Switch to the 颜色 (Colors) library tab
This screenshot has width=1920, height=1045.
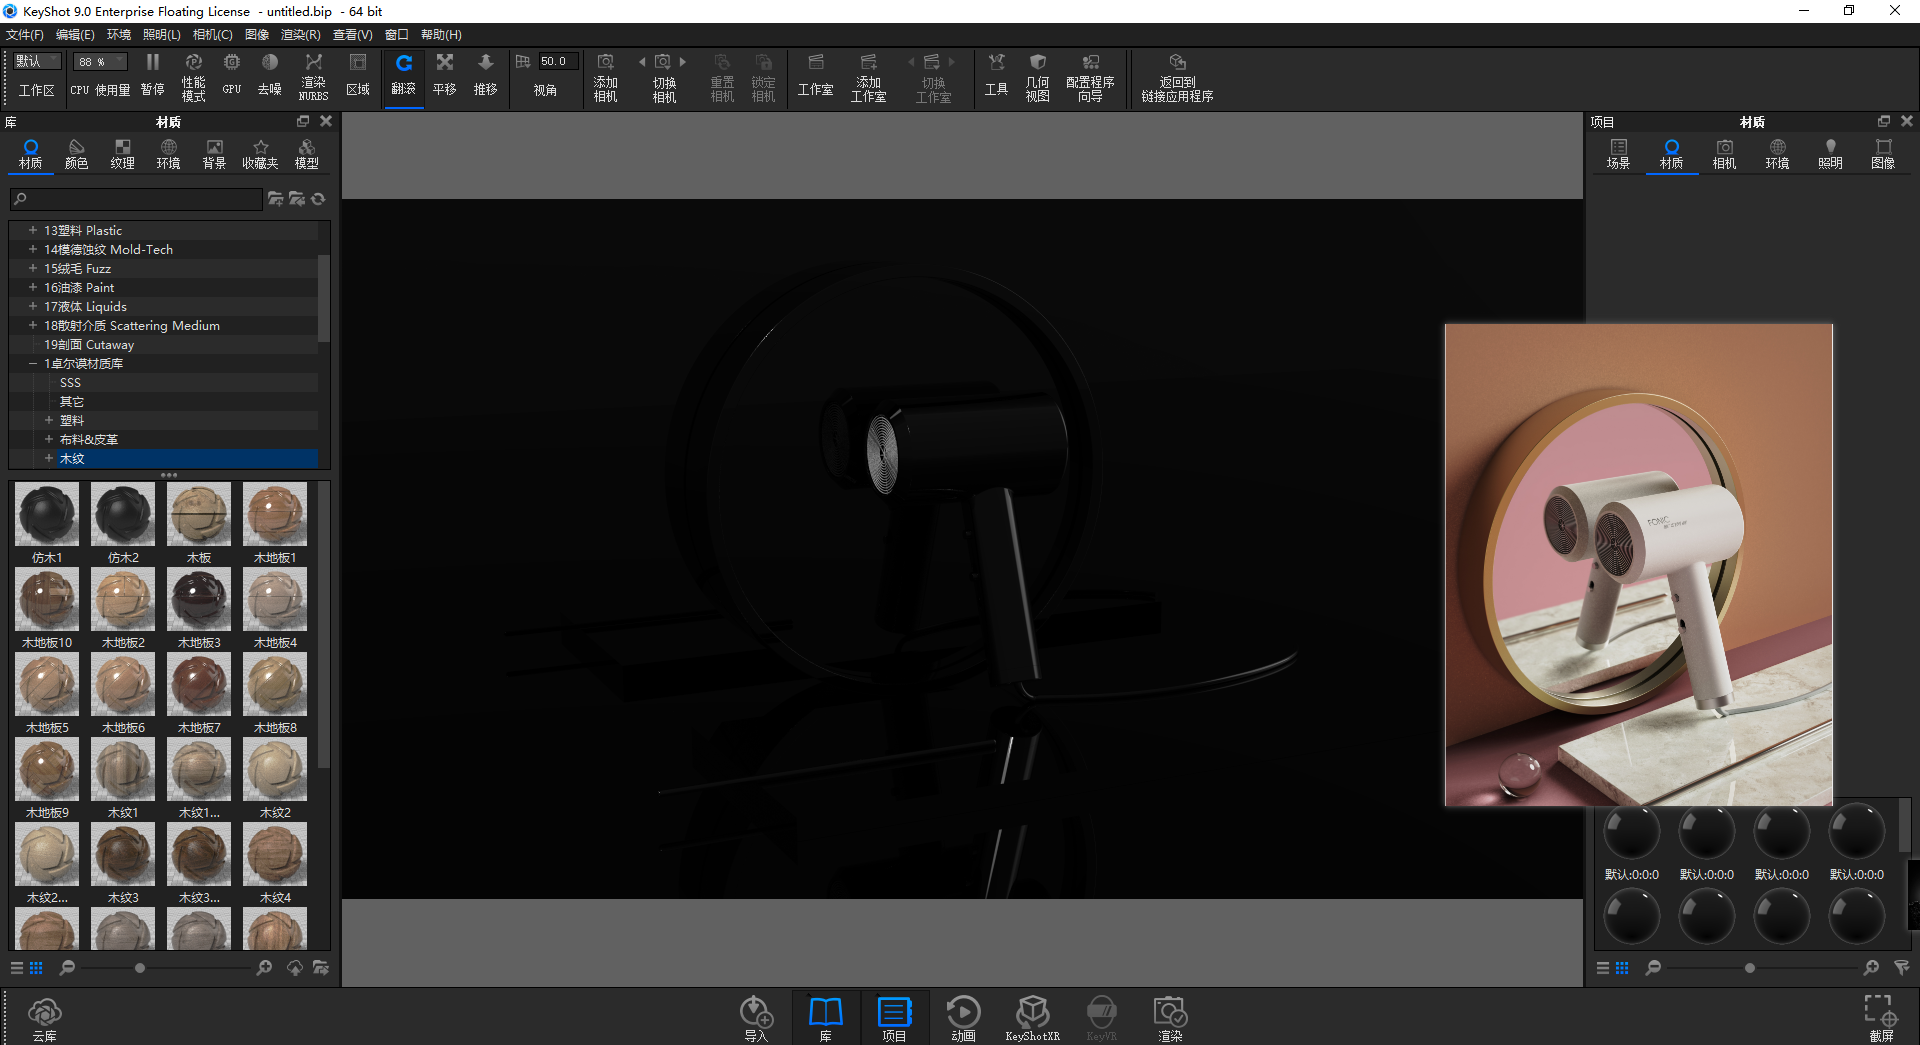click(x=76, y=154)
